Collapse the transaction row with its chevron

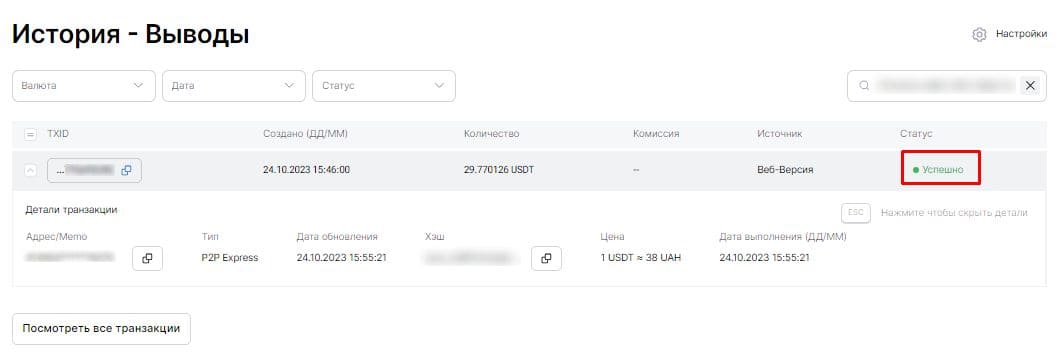[30, 170]
